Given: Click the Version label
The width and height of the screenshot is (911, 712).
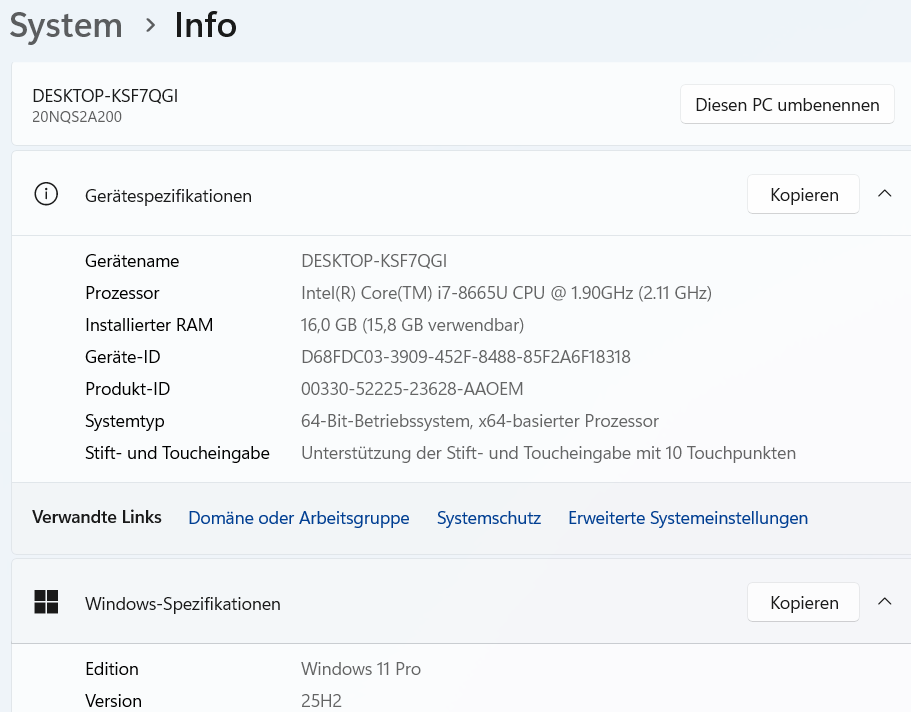Looking at the screenshot, I should [x=113, y=701].
